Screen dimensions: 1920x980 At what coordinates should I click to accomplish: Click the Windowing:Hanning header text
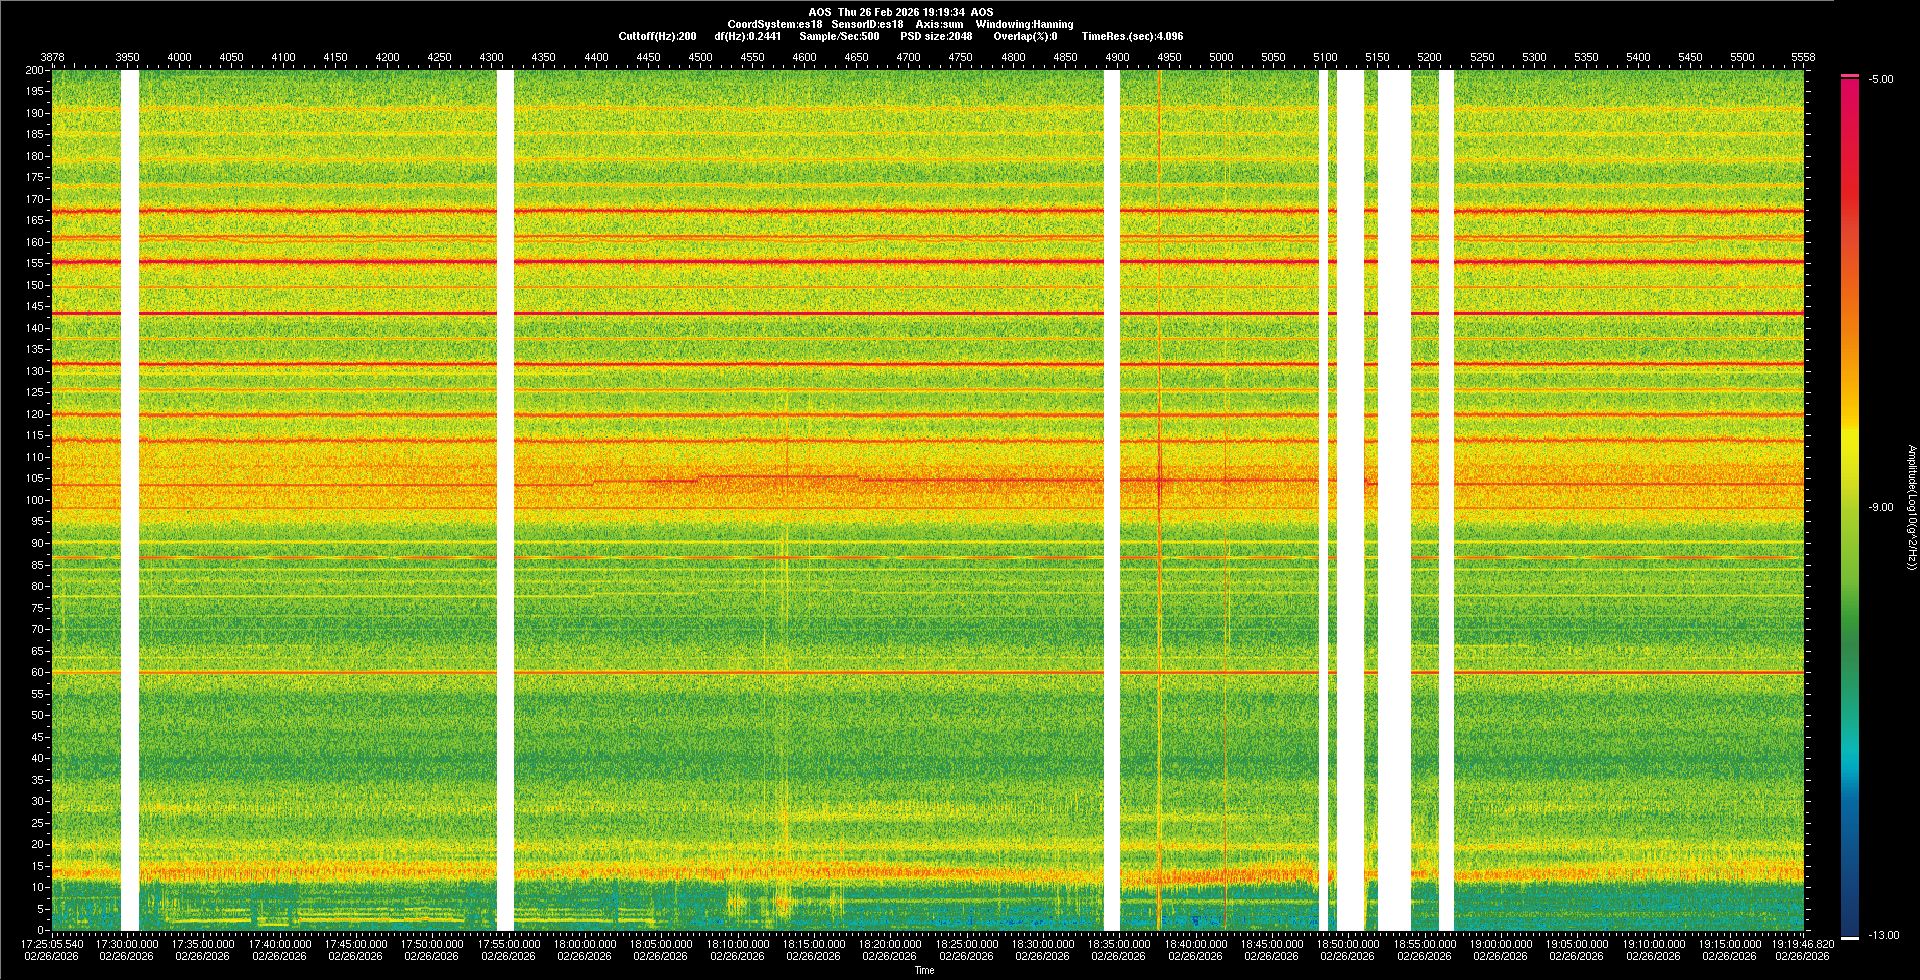click(x=1024, y=24)
